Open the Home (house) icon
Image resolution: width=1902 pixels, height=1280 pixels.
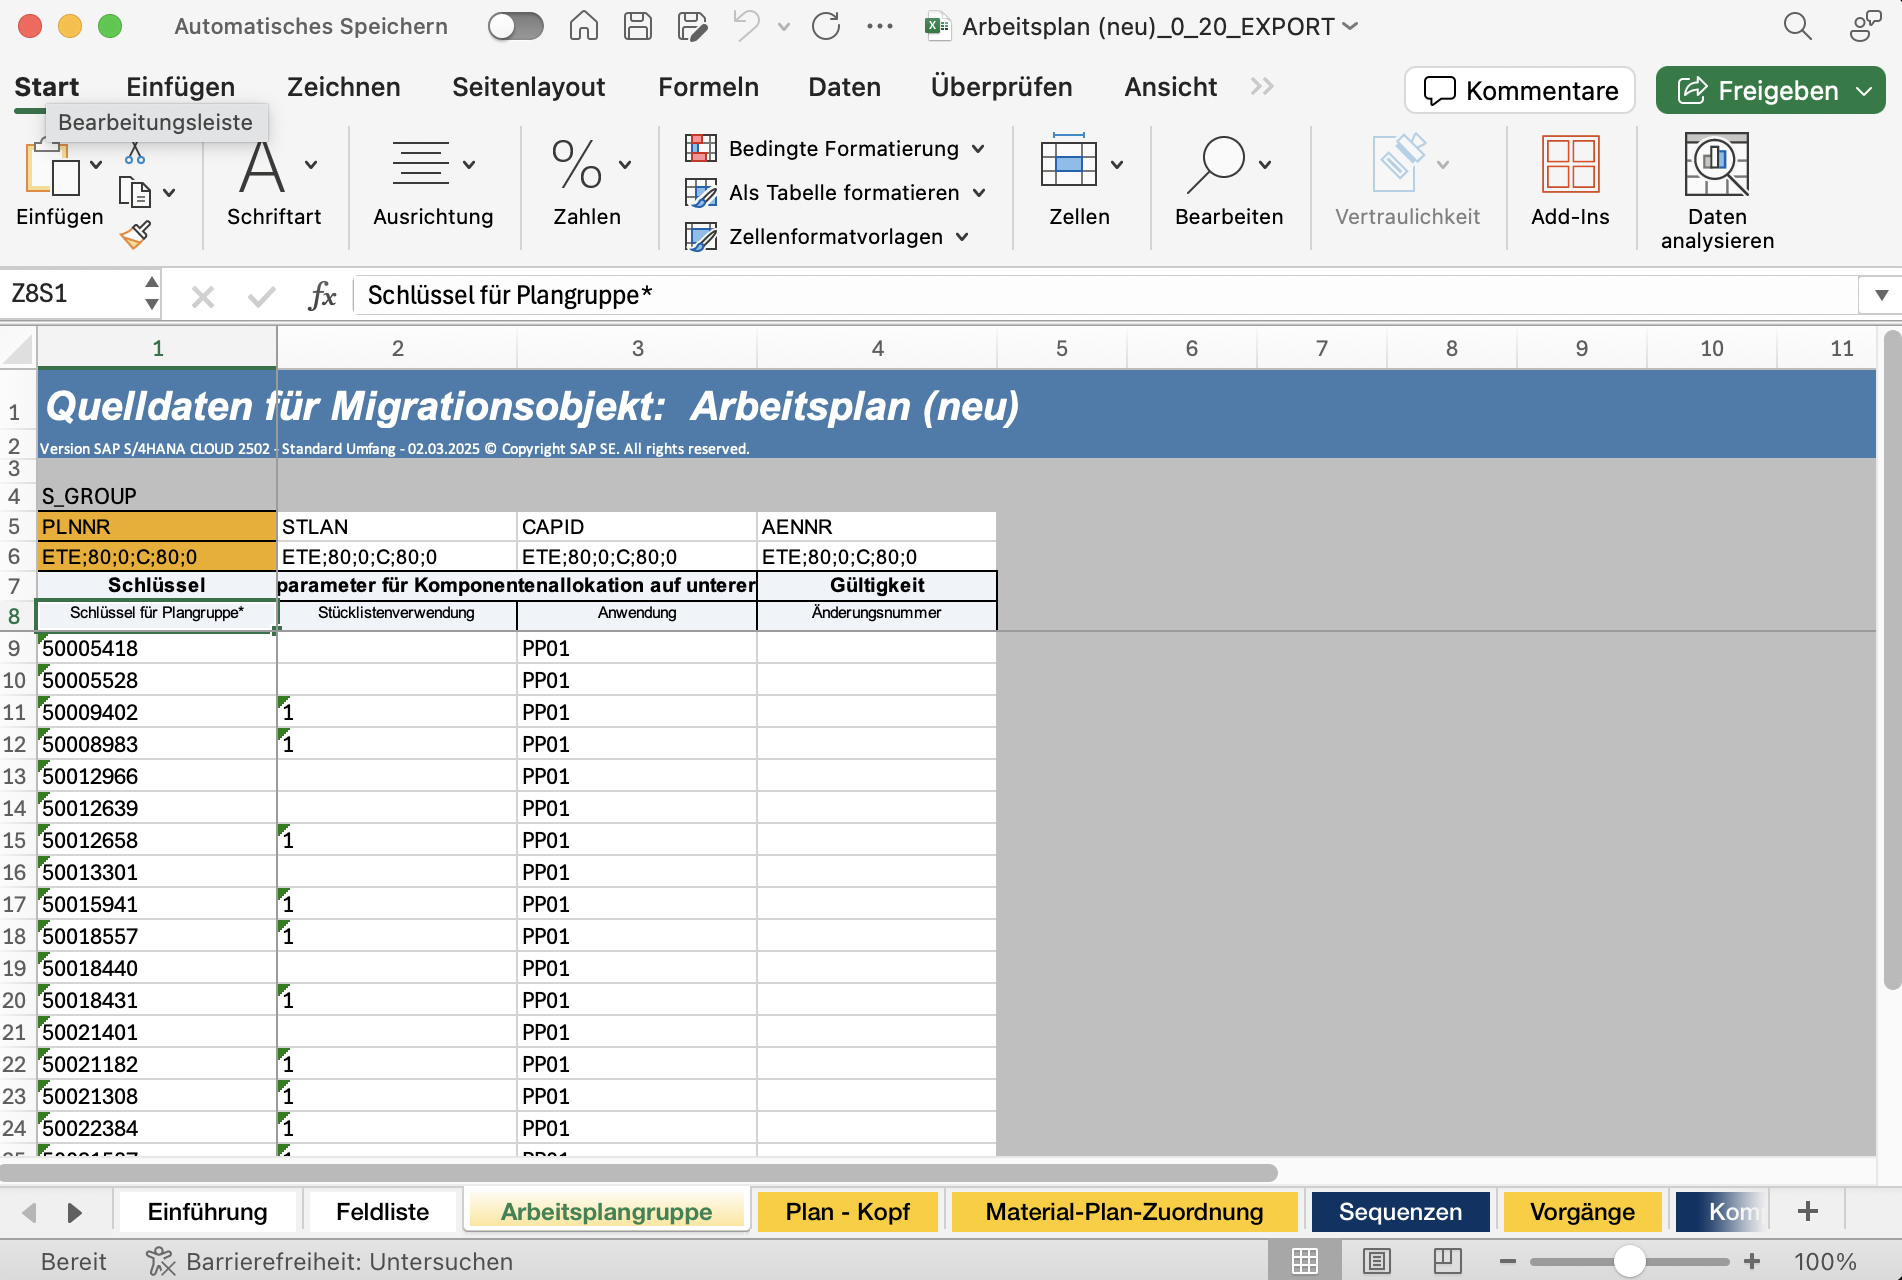pos(583,26)
